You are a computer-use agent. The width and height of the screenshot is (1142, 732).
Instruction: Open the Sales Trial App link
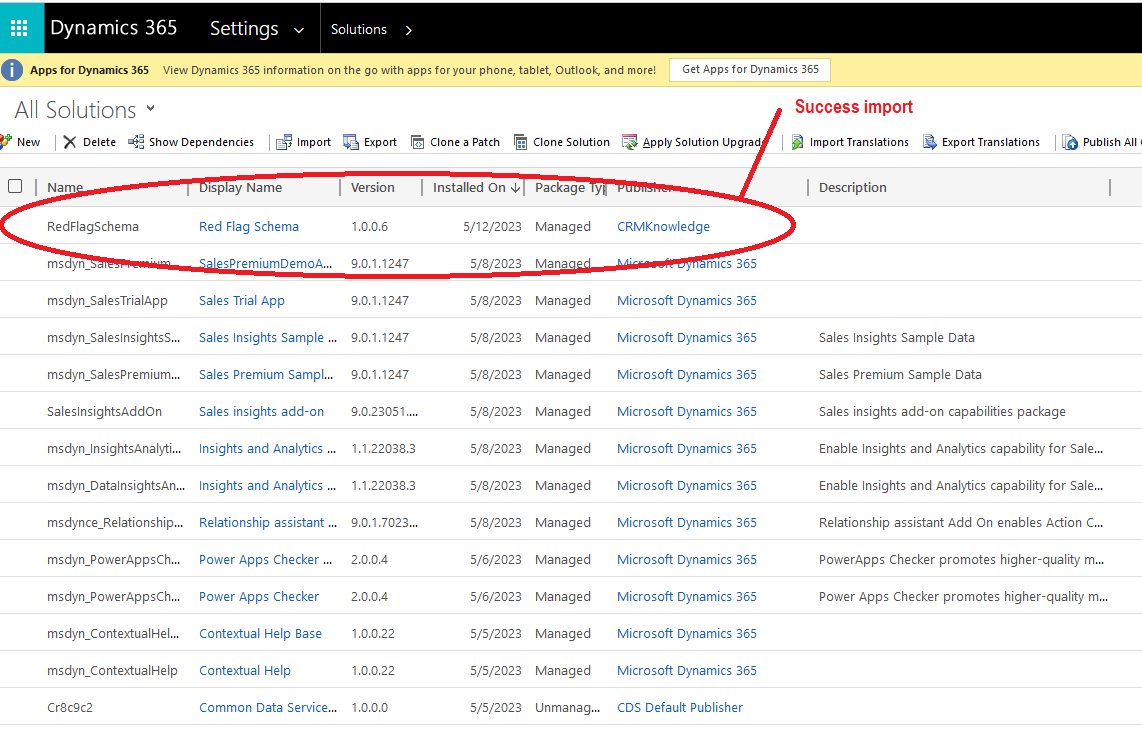[242, 301]
